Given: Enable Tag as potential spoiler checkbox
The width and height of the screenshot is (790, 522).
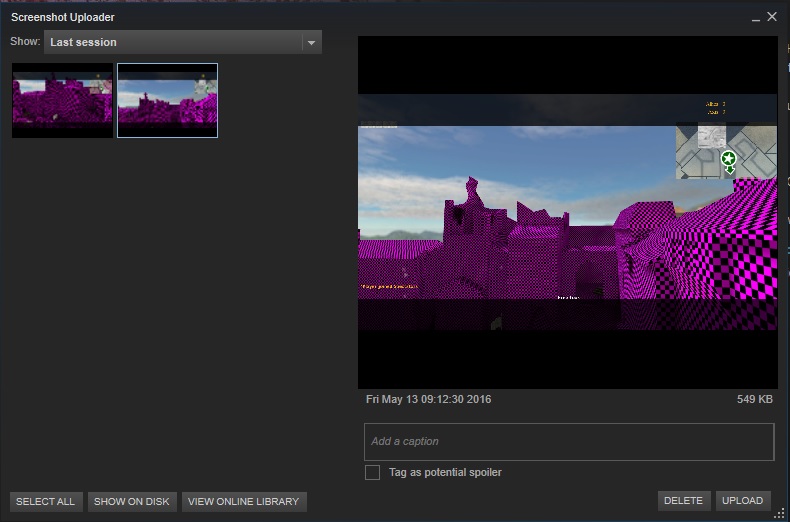Looking at the screenshot, I should click(372, 473).
